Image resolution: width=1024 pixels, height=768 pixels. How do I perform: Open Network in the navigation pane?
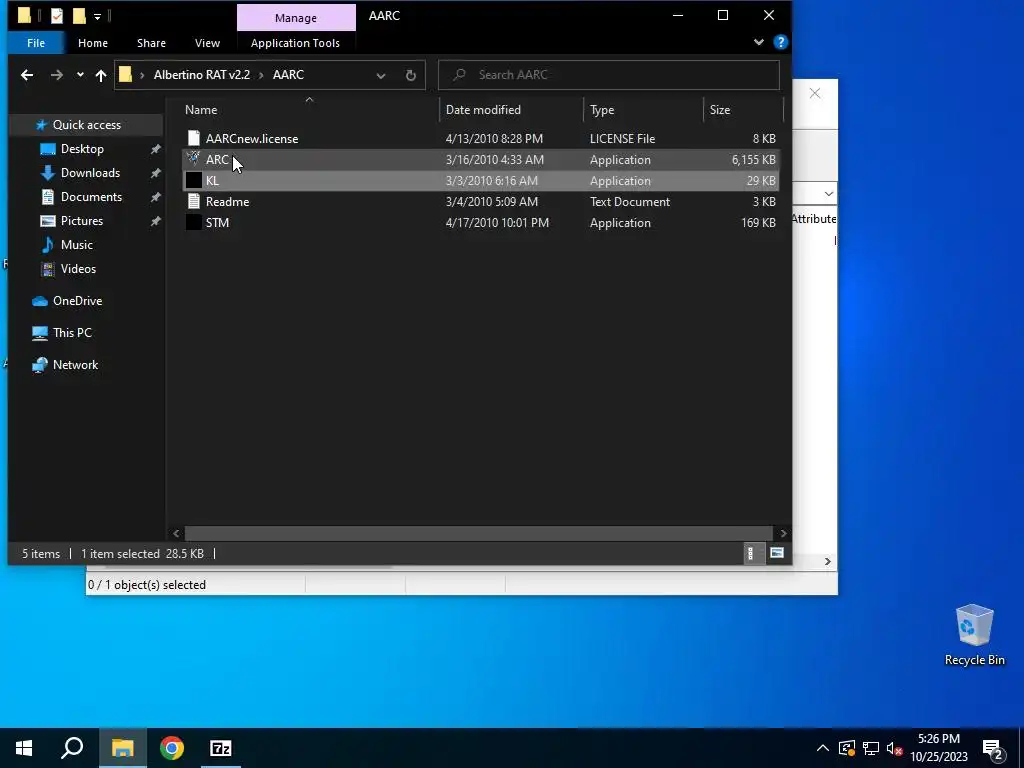click(x=75, y=365)
